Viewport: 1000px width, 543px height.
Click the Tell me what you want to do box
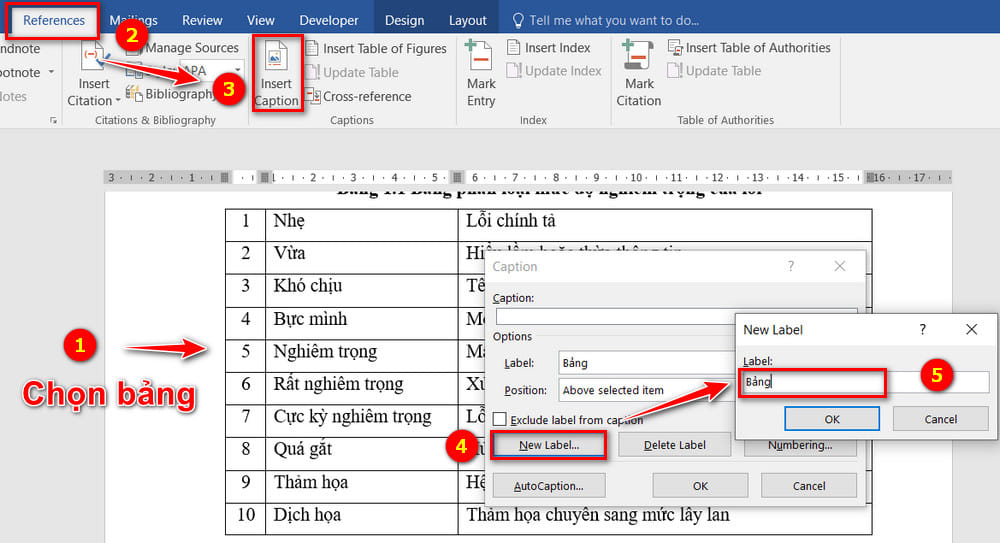tap(614, 20)
